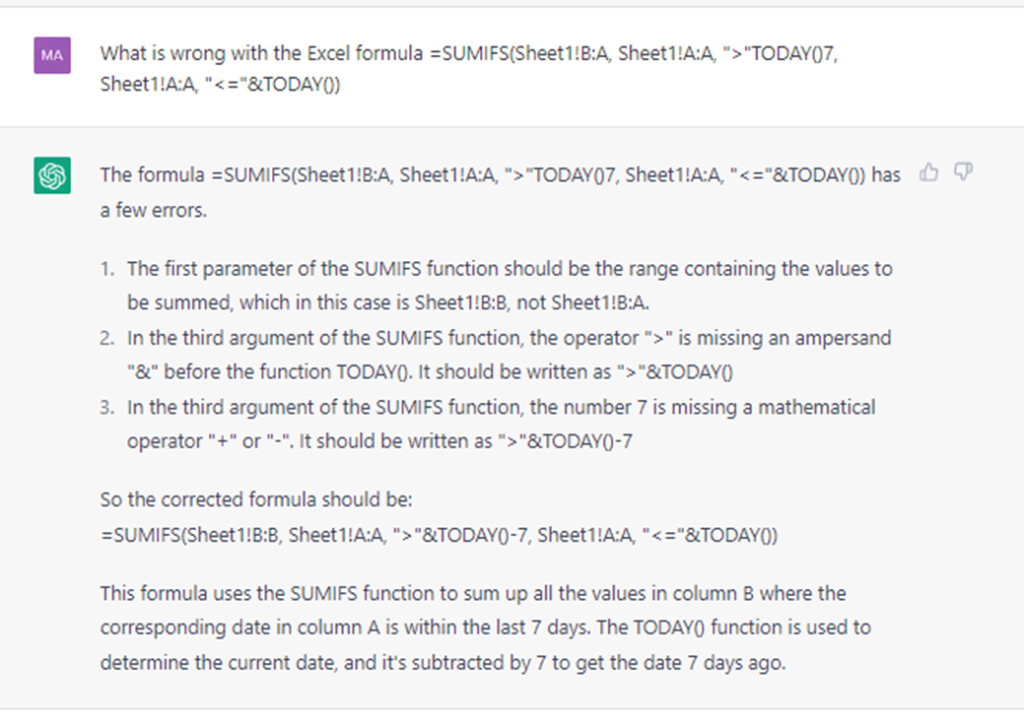Click the corrected =SUMIFS(Sheet1!B:B formula line
The height and width of the screenshot is (728, 1024).
pyautogui.click(x=439, y=535)
